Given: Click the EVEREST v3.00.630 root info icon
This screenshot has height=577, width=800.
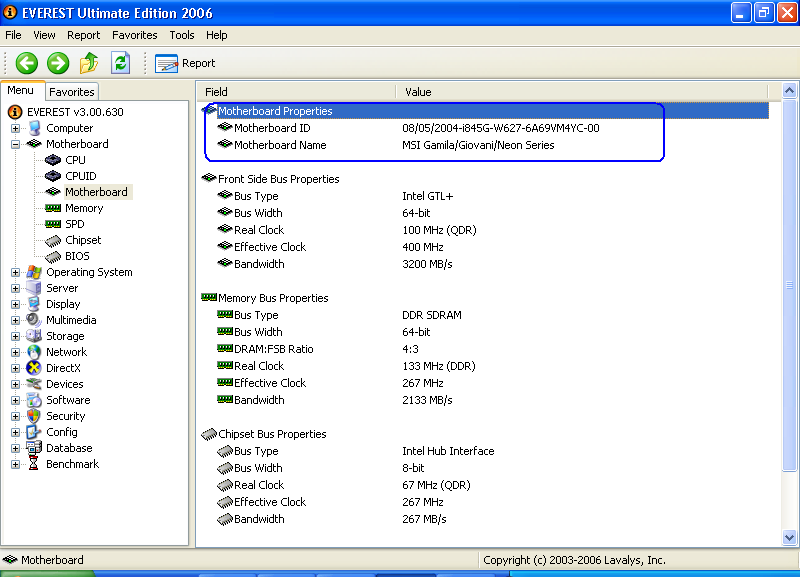Looking at the screenshot, I should pyautogui.click(x=15, y=112).
